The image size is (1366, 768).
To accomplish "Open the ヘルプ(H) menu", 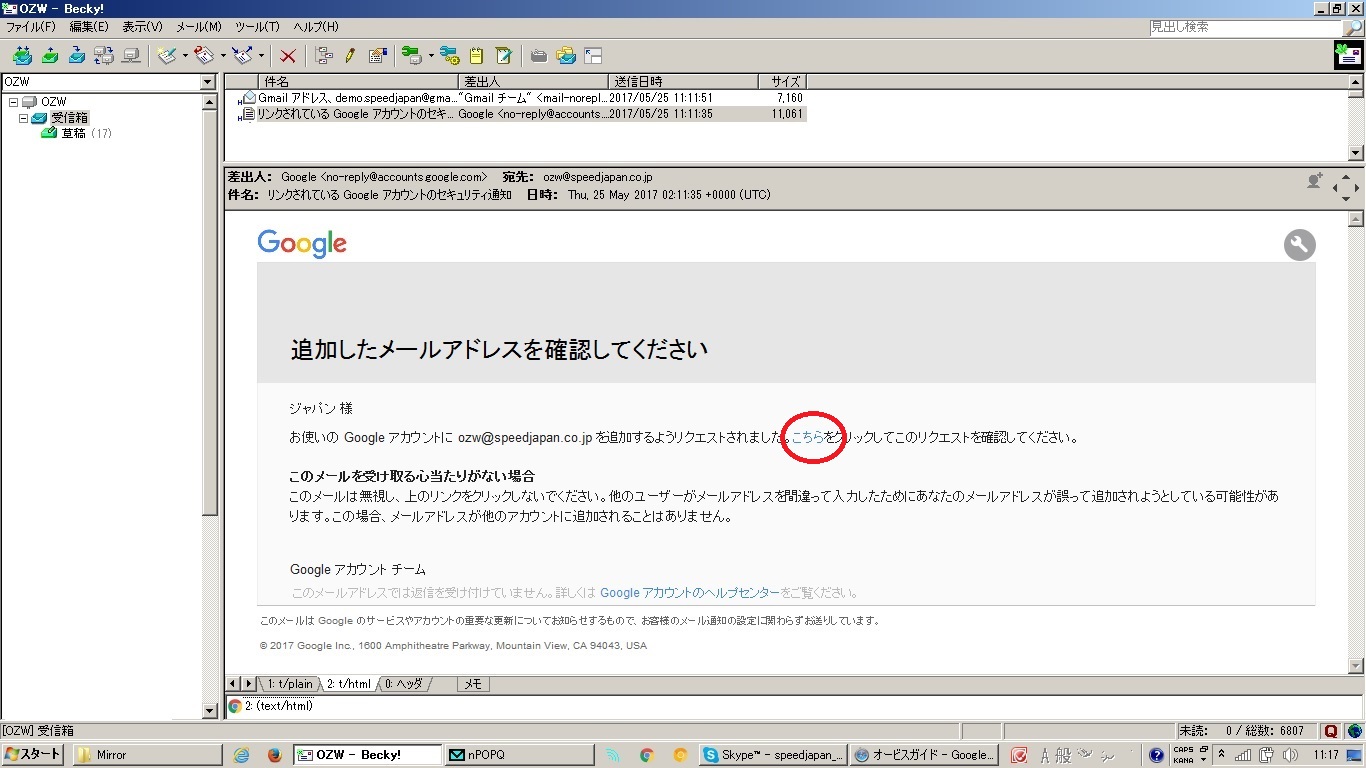I will 316,27.
